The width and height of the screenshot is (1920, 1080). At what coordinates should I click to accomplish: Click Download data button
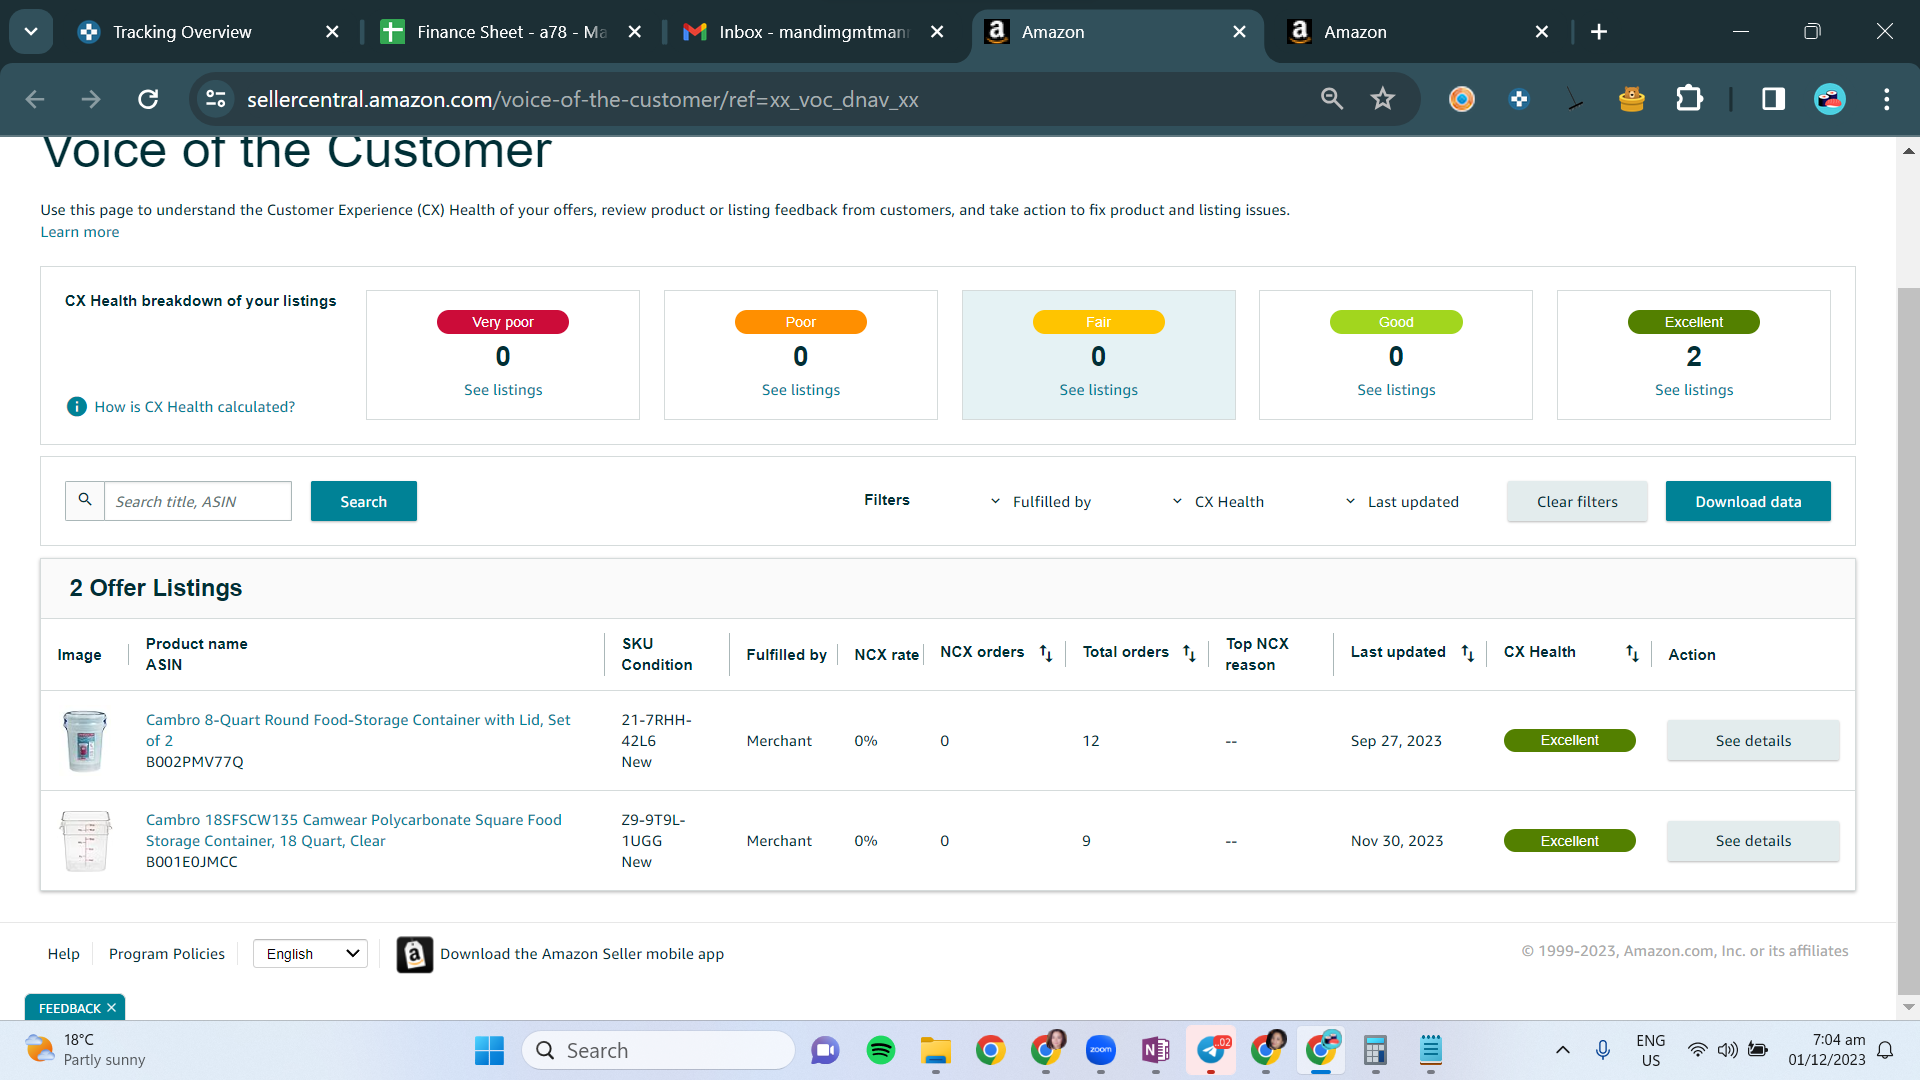pyautogui.click(x=1748, y=501)
